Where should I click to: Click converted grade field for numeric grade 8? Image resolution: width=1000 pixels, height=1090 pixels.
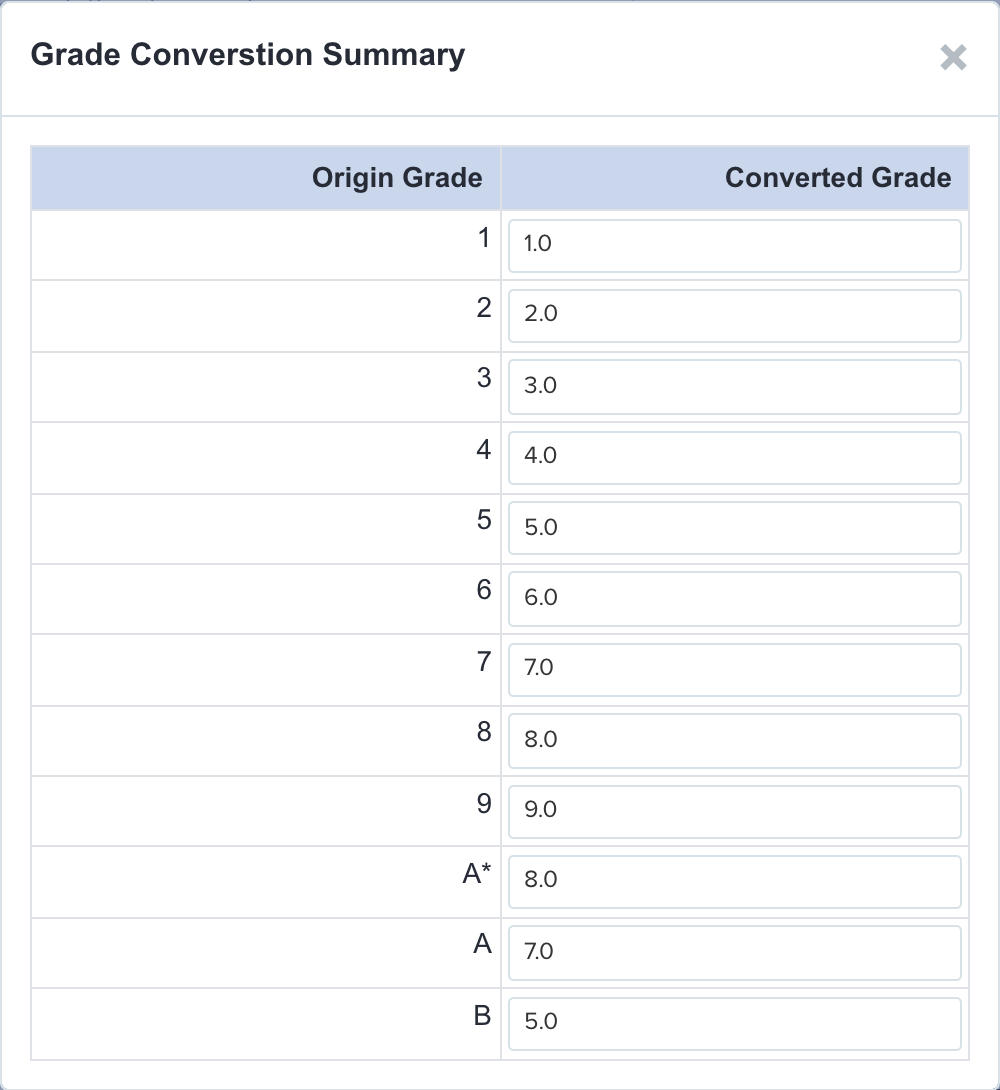click(x=735, y=741)
